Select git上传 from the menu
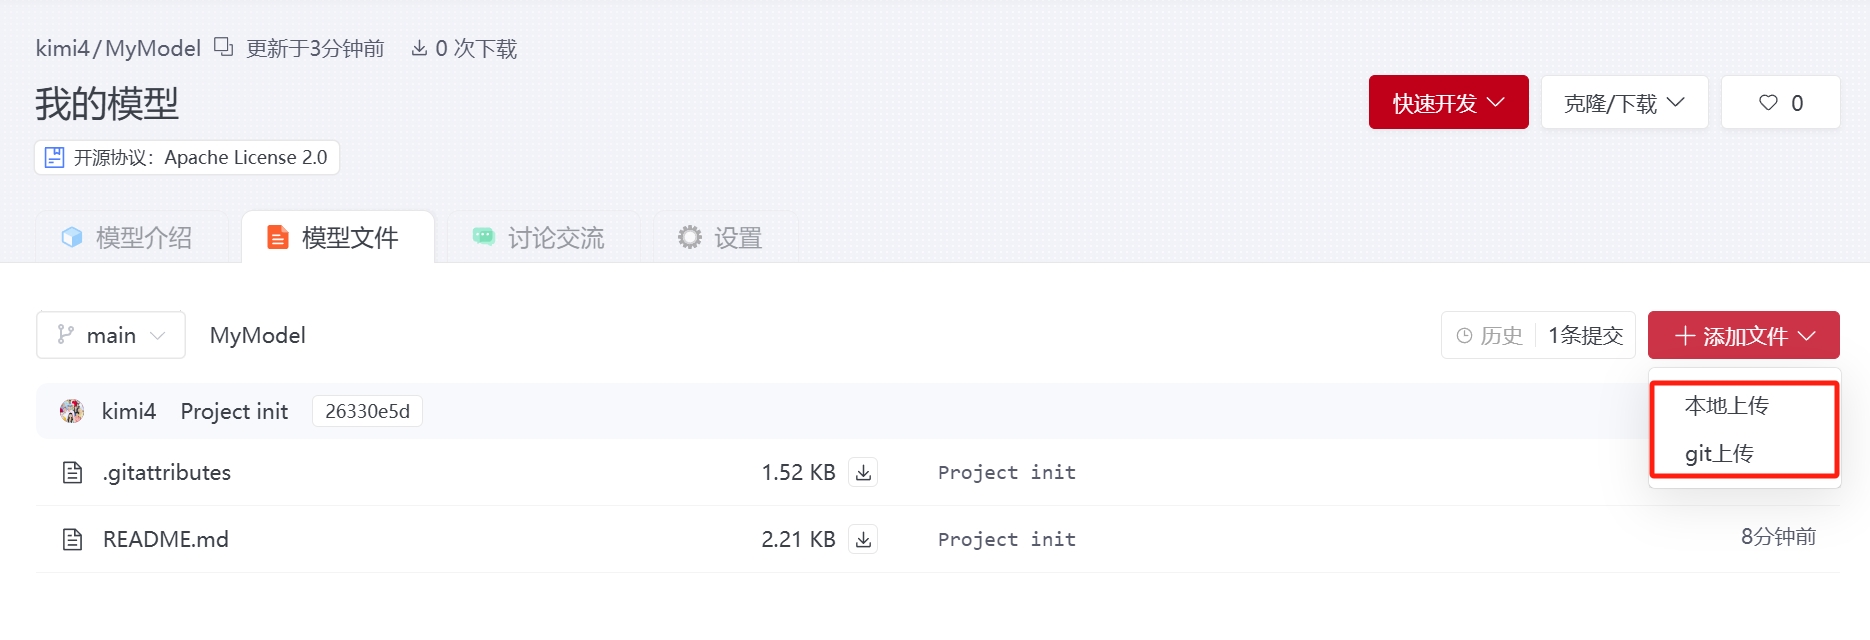Image resolution: width=1870 pixels, height=640 pixels. (1719, 454)
